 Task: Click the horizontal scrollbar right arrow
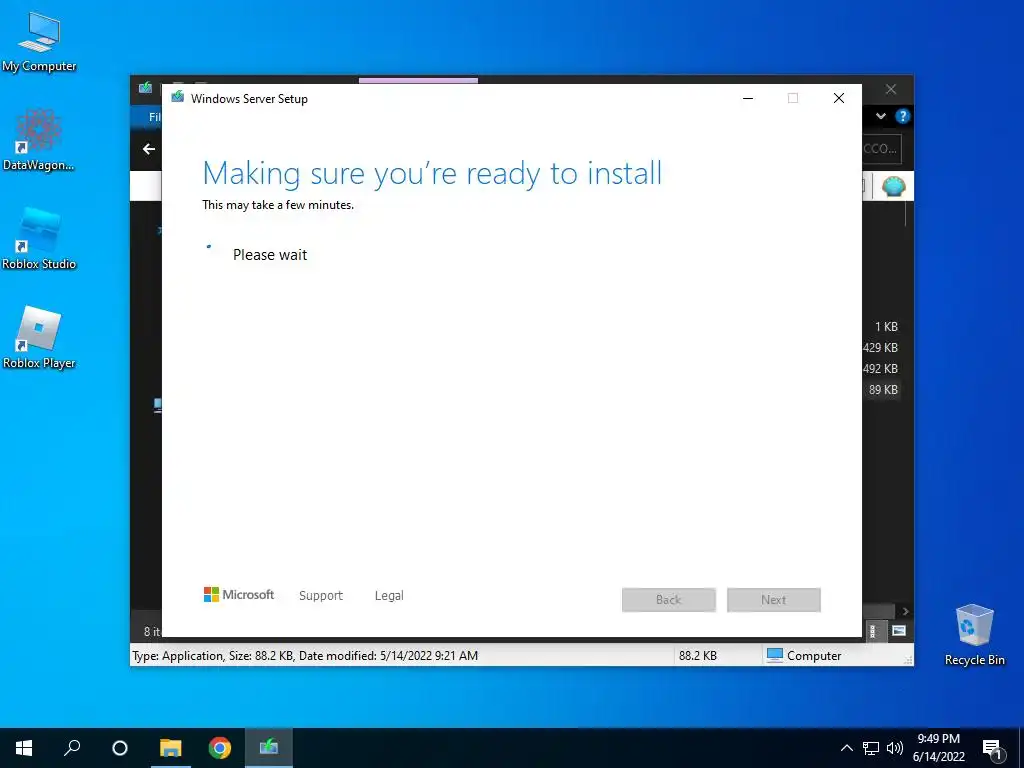pos(905,611)
